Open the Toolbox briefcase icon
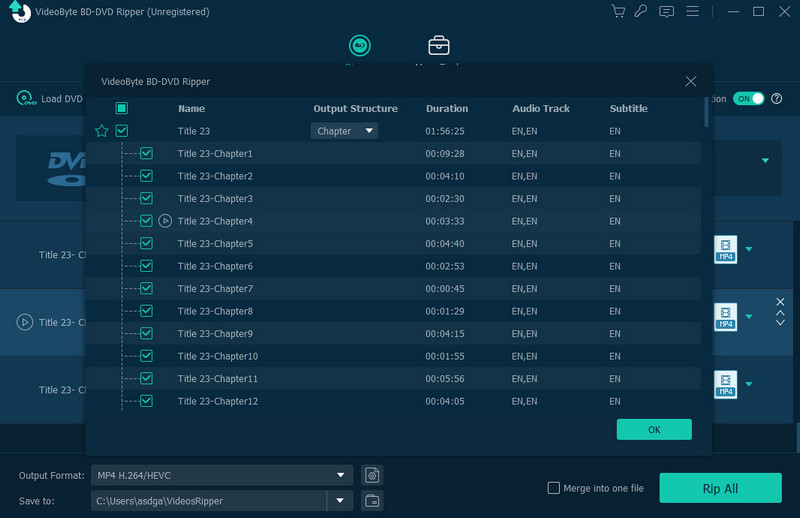800x518 pixels. point(438,46)
